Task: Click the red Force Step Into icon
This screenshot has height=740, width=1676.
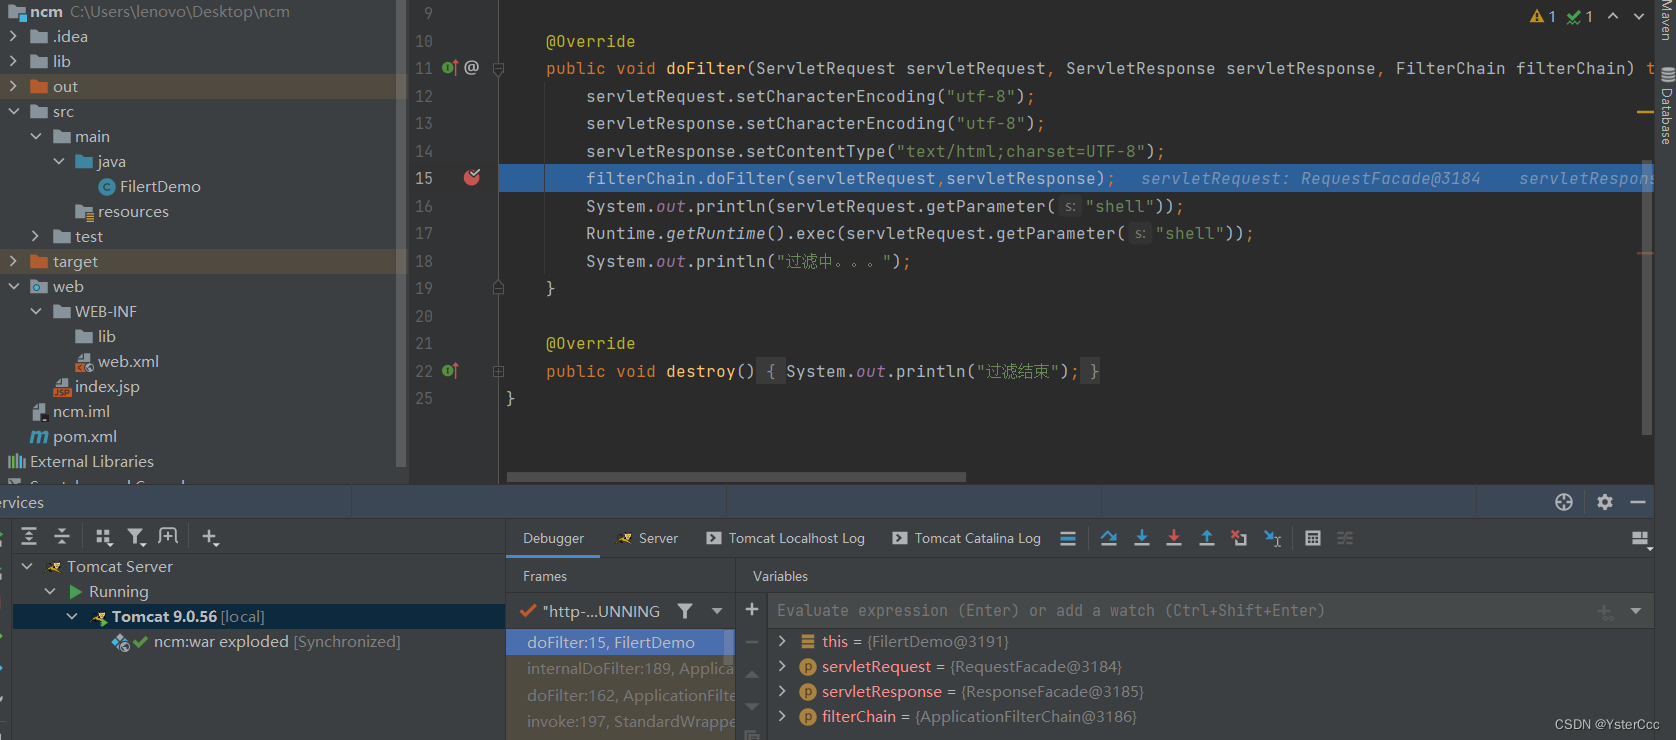Action: pyautogui.click(x=1174, y=538)
